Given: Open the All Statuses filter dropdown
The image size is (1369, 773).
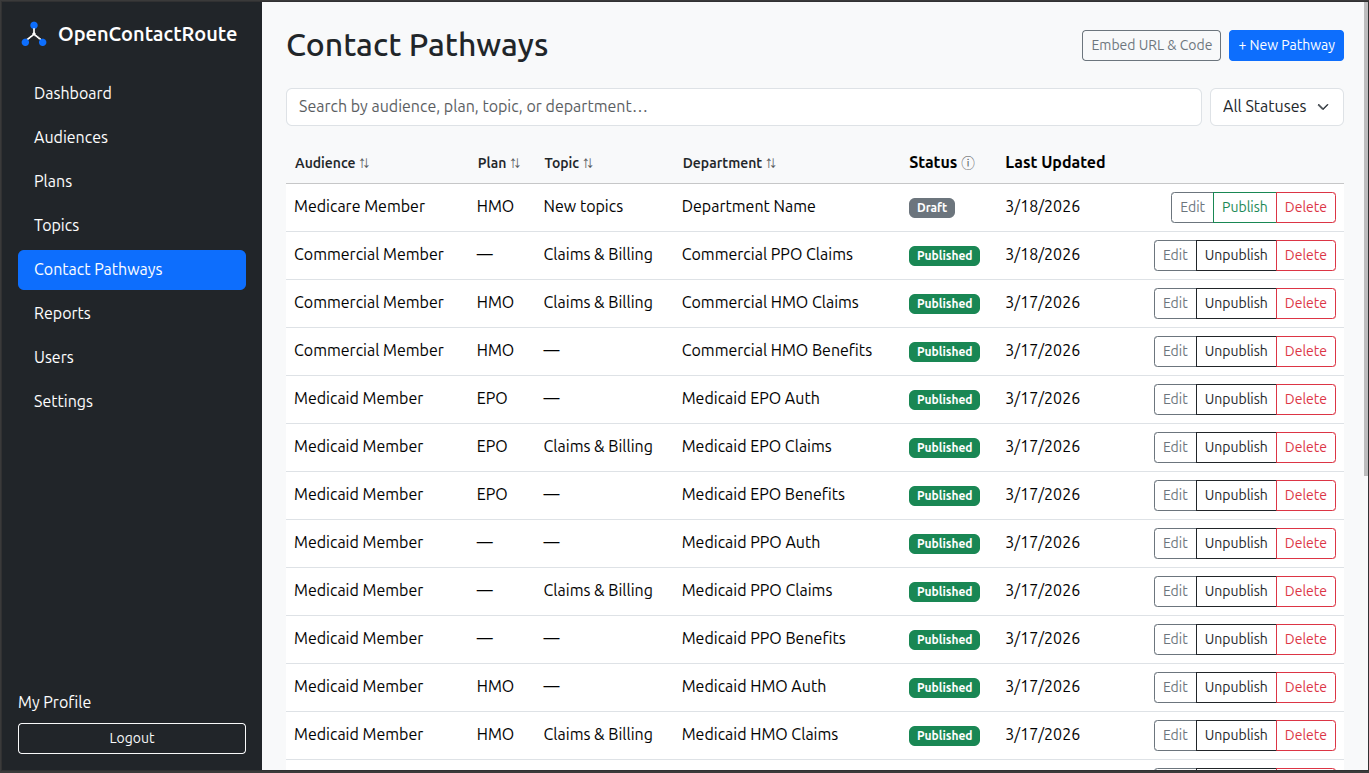Looking at the screenshot, I should pos(1276,106).
